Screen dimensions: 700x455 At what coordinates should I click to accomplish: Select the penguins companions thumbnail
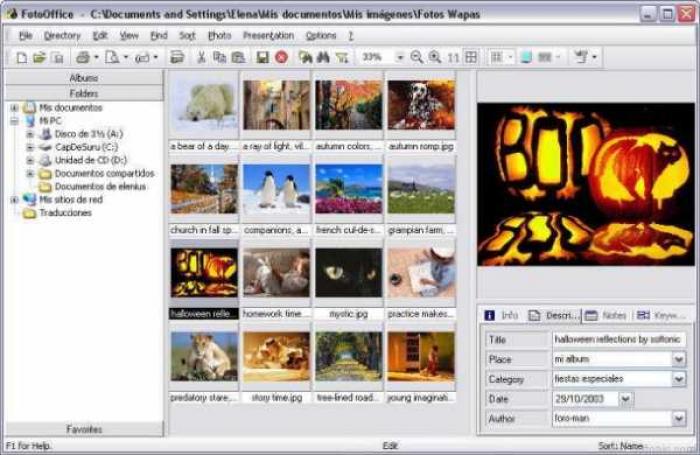click(x=276, y=190)
